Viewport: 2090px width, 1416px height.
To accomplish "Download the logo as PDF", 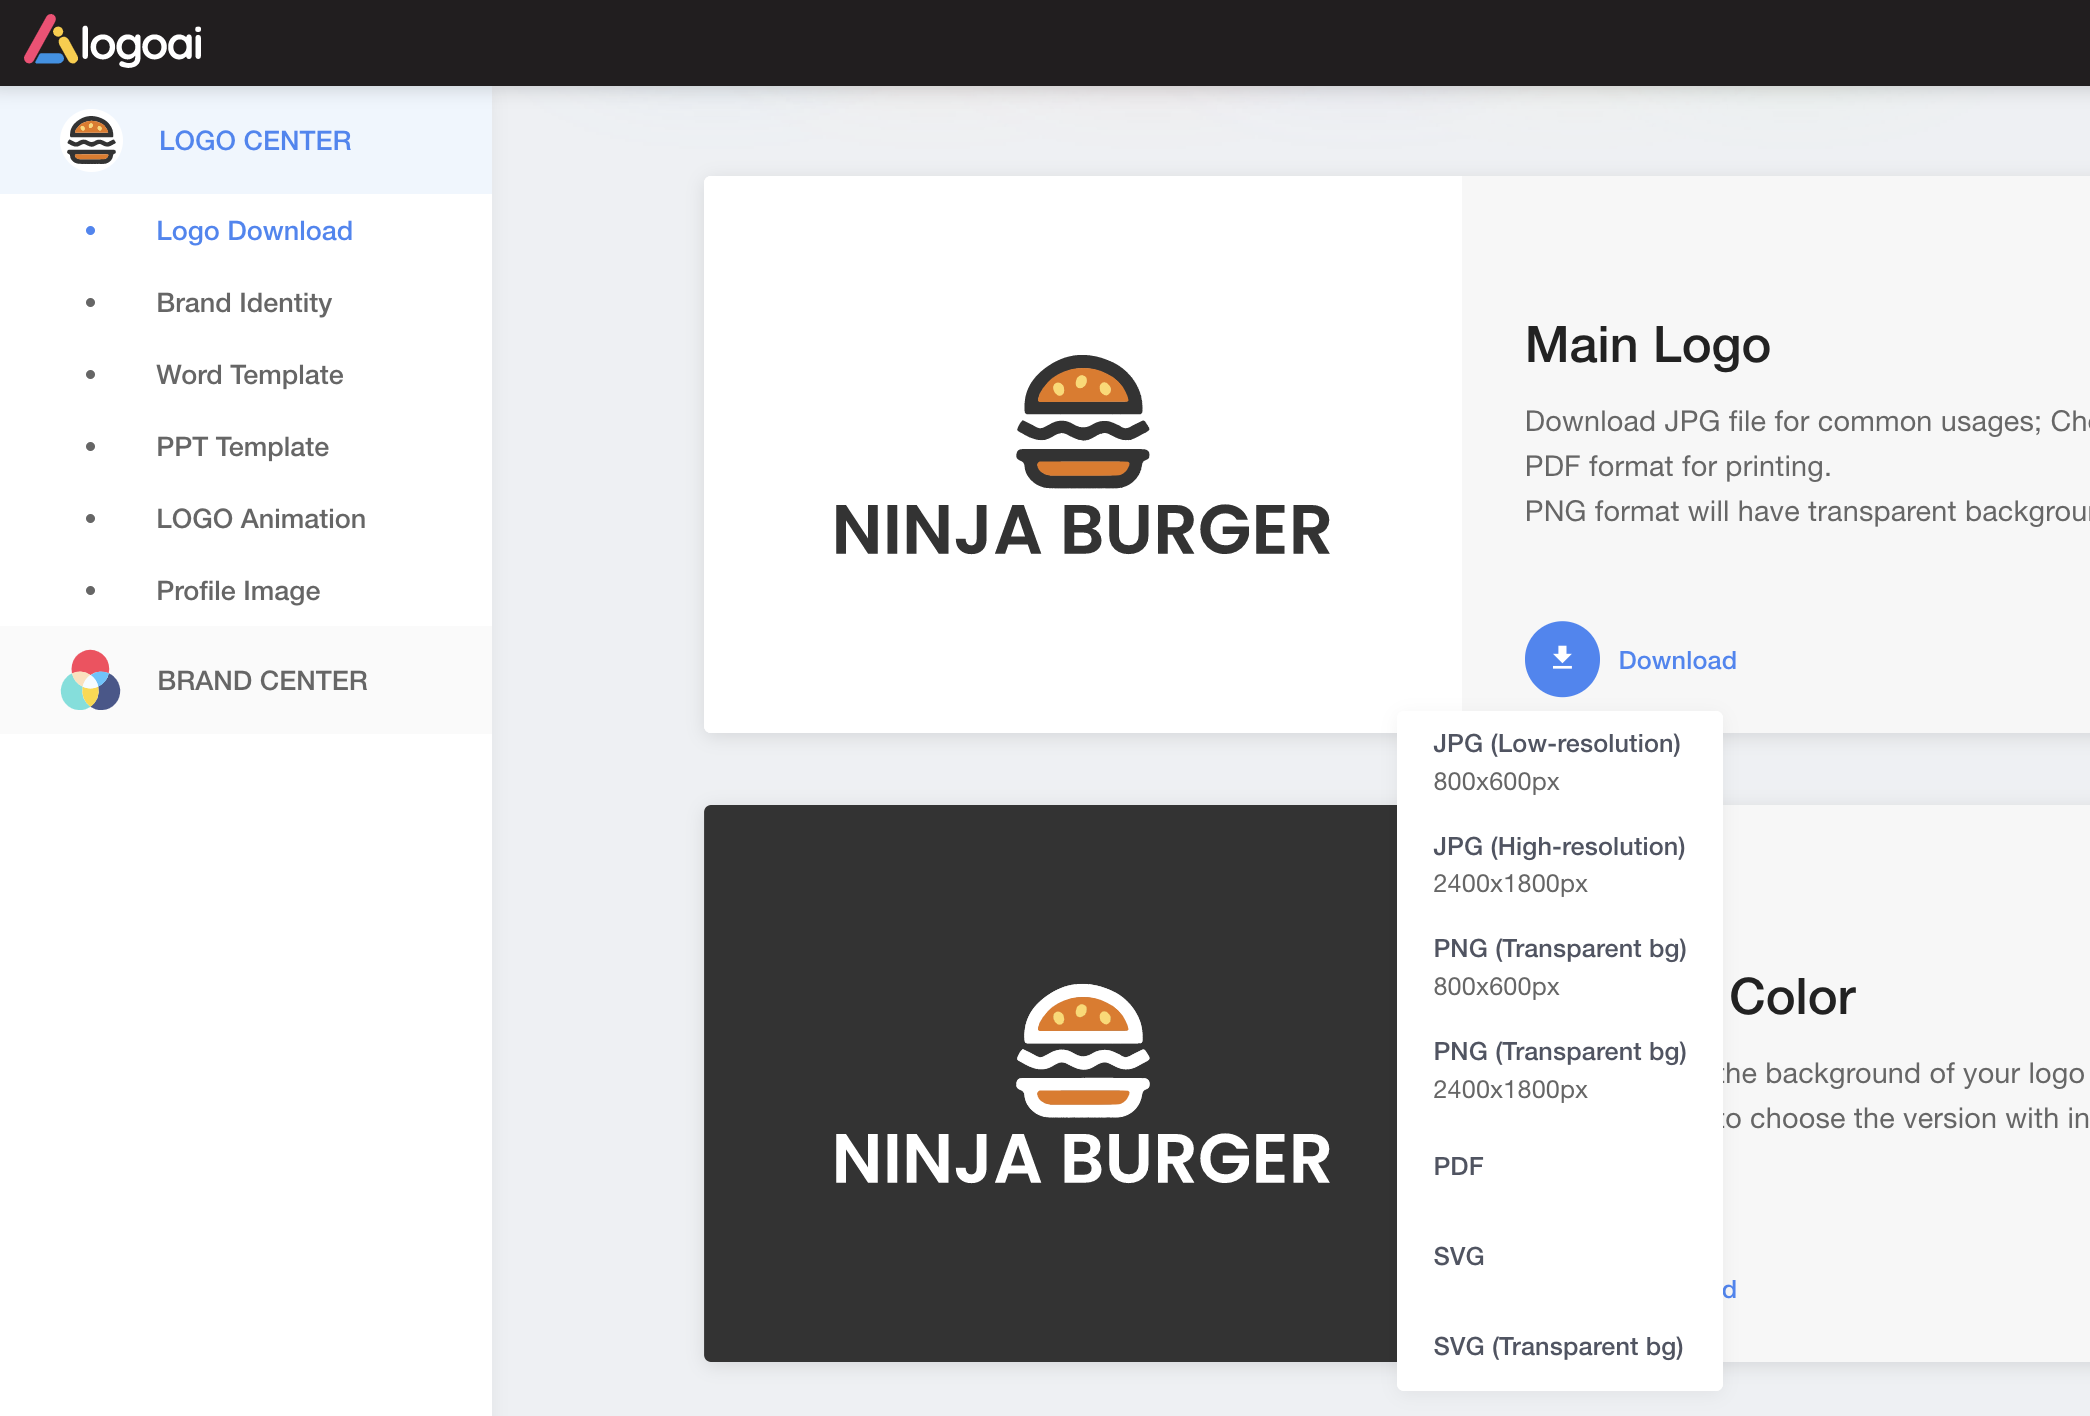I will tap(1458, 1166).
